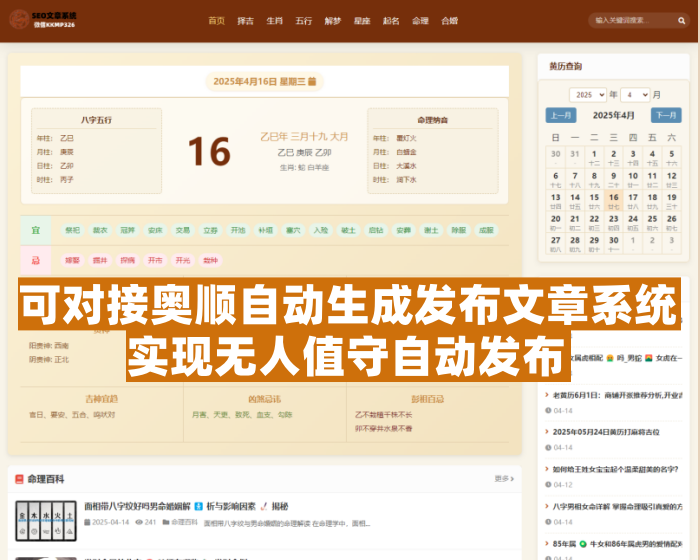Select day 28 in the calendar
Image resolution: width=700 pixels, height=560 pixels.
coord(575,243)
